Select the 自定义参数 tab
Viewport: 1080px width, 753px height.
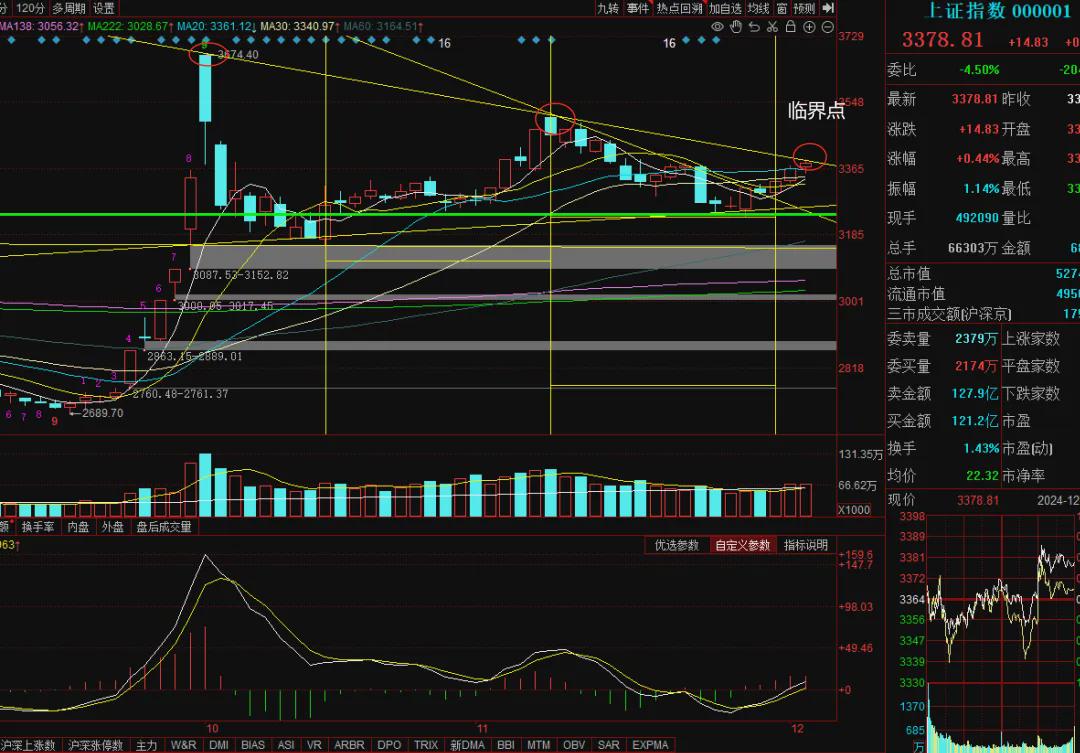point(742,545)
